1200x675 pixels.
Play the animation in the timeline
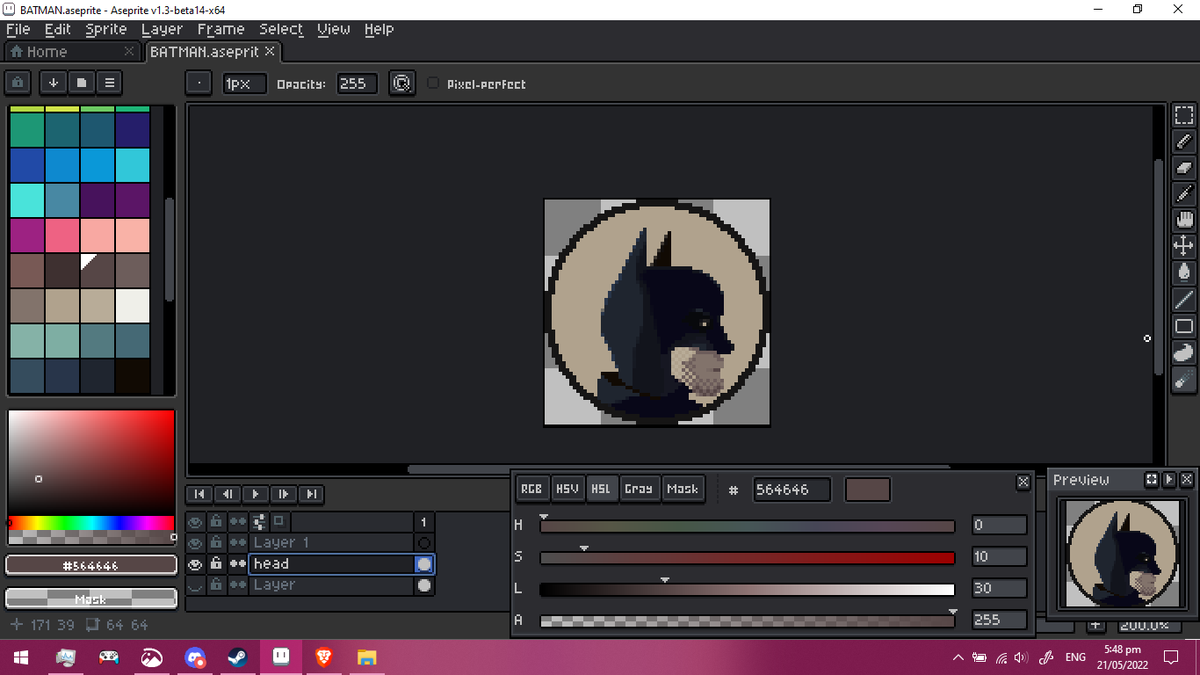[x=255, y=494]
